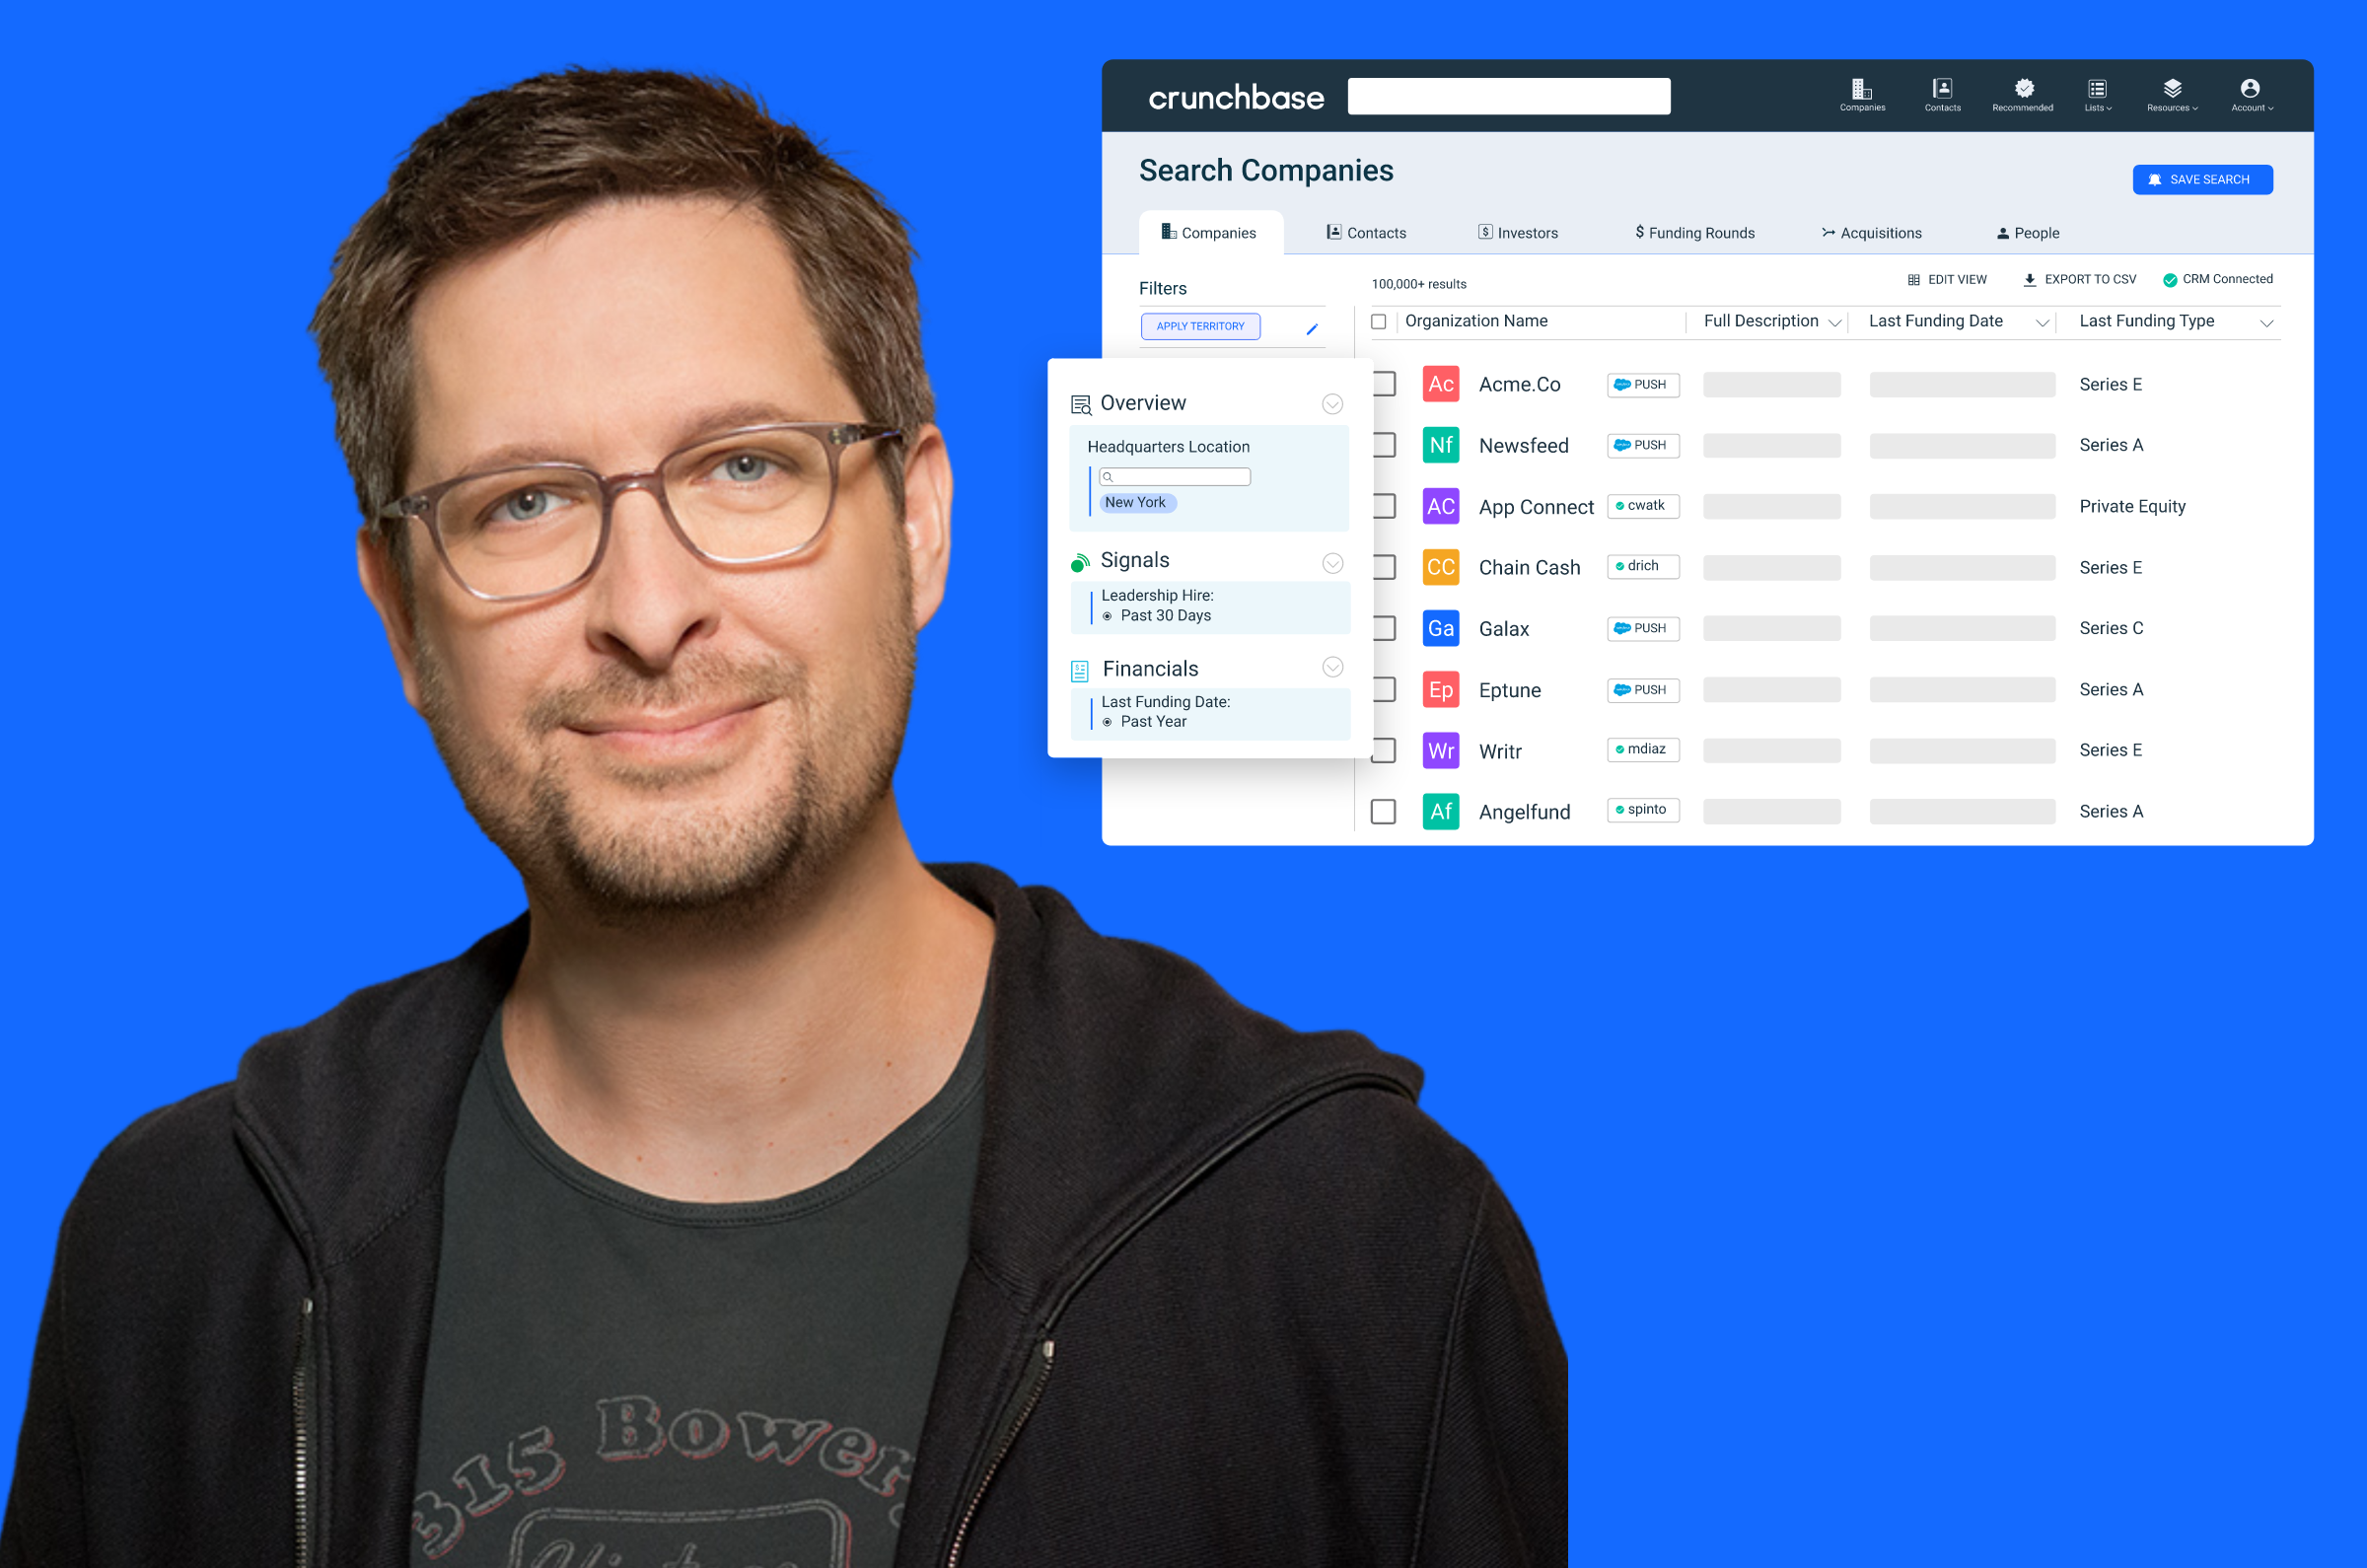Switch to the Investors tab

point(1517,233)
